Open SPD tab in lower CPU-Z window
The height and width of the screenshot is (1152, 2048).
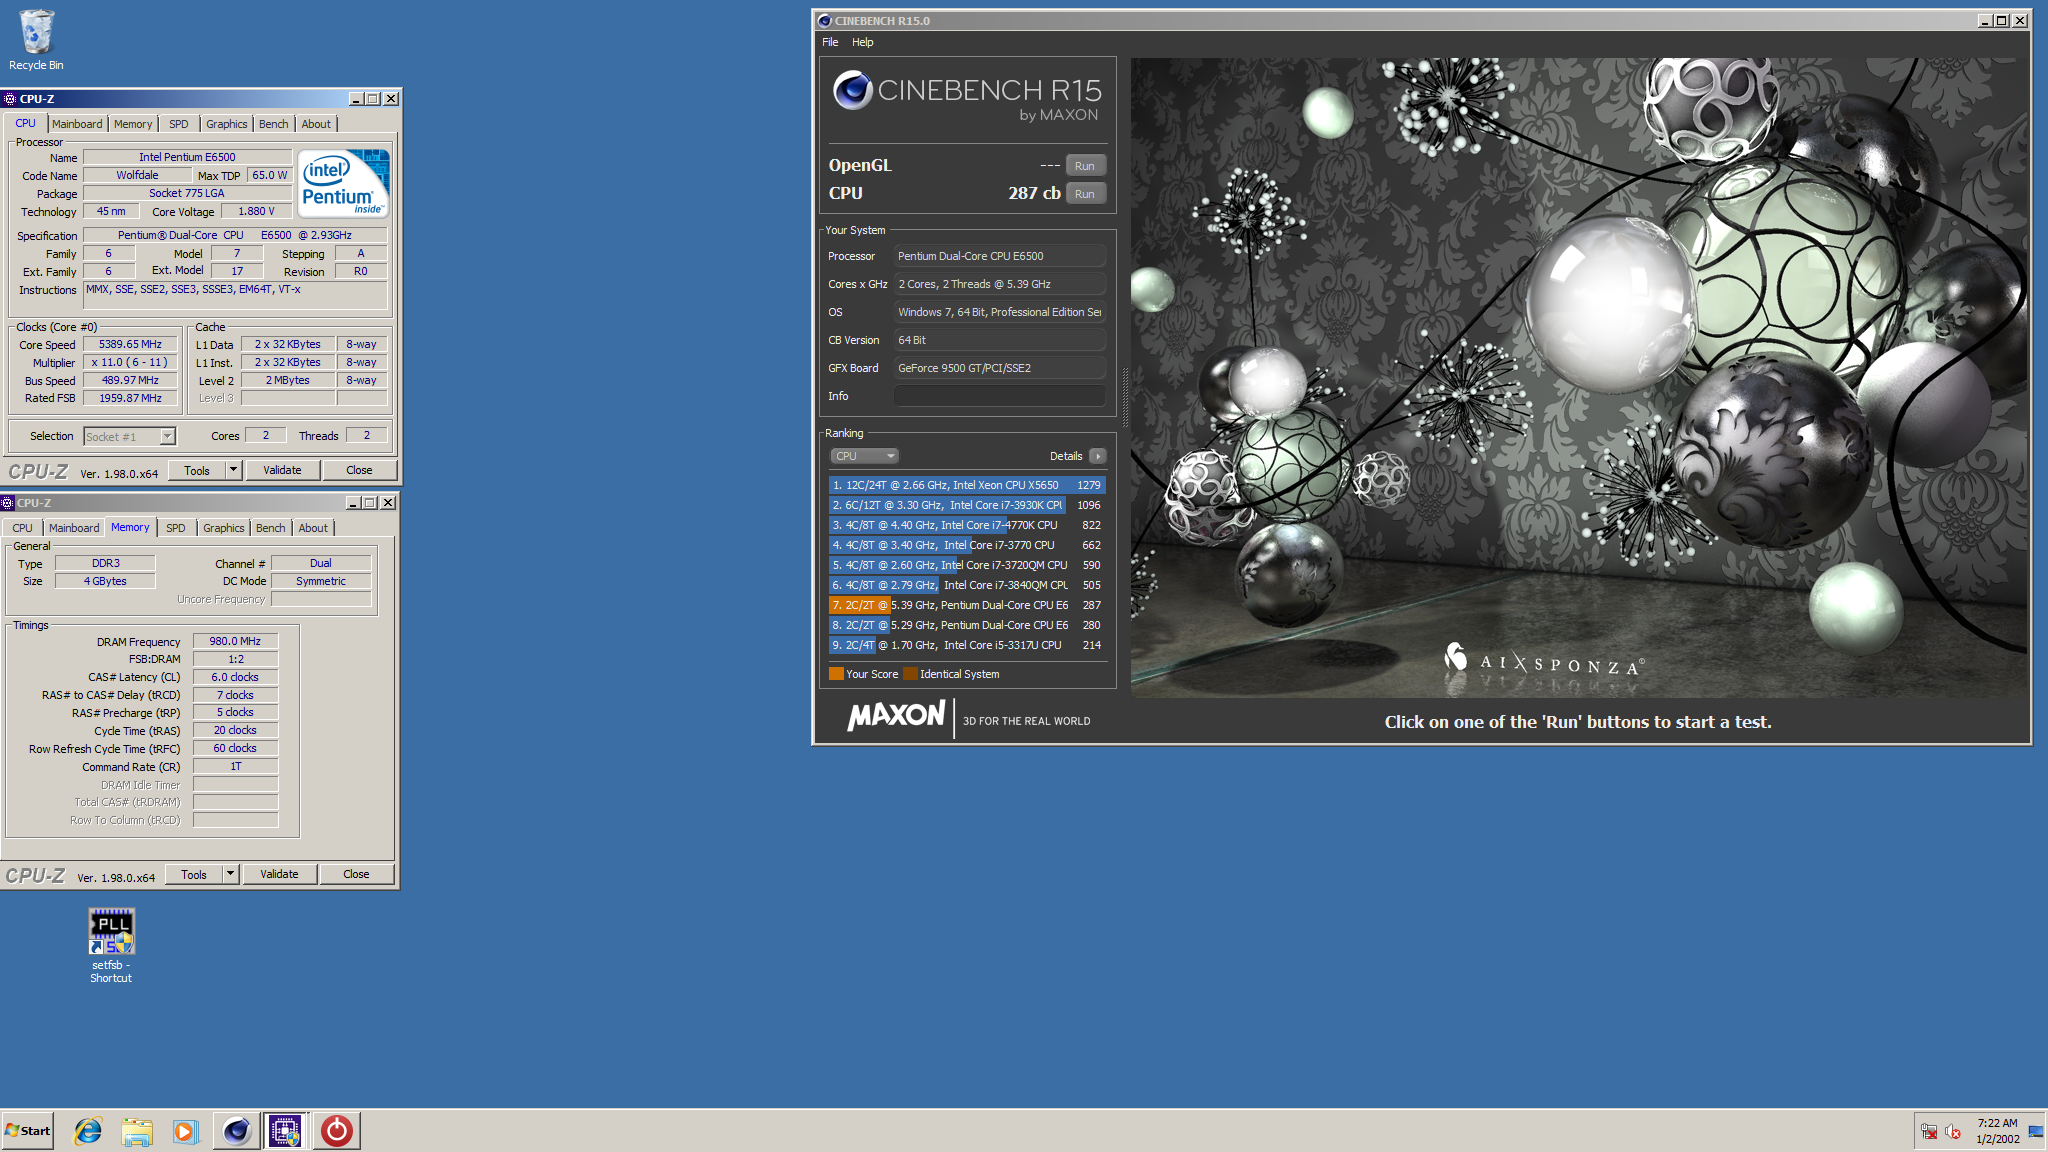(x=175, y=528)
